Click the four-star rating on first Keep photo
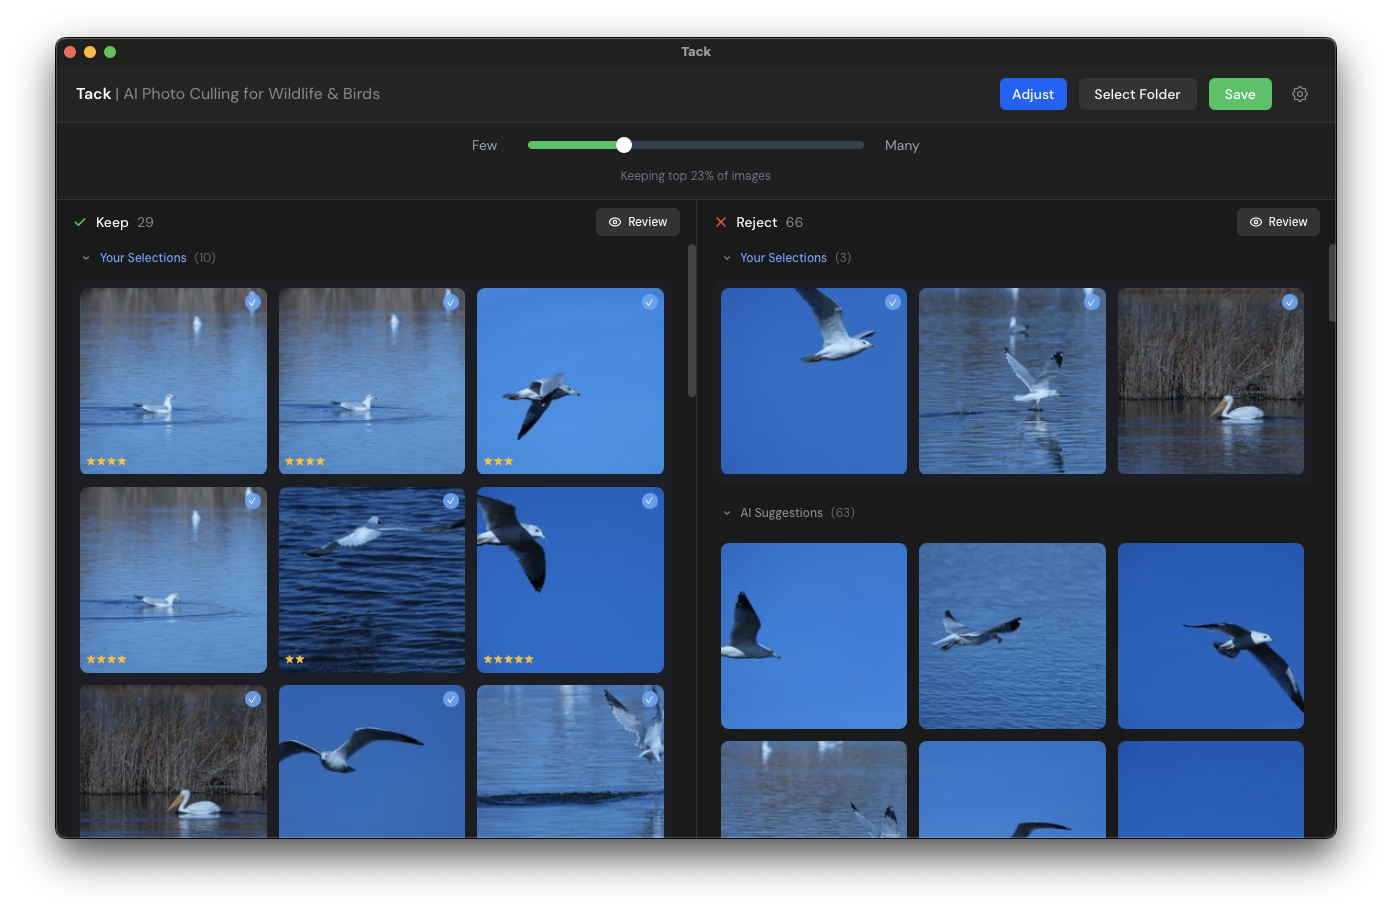This screenshot has height=912, width=1392. [x=106, y=461]
